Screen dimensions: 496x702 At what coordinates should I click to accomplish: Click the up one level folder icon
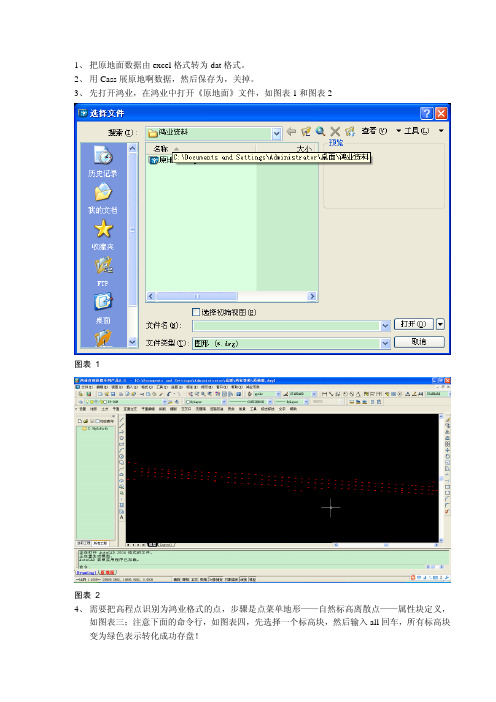pyautogui.click(x=306, y=131)
